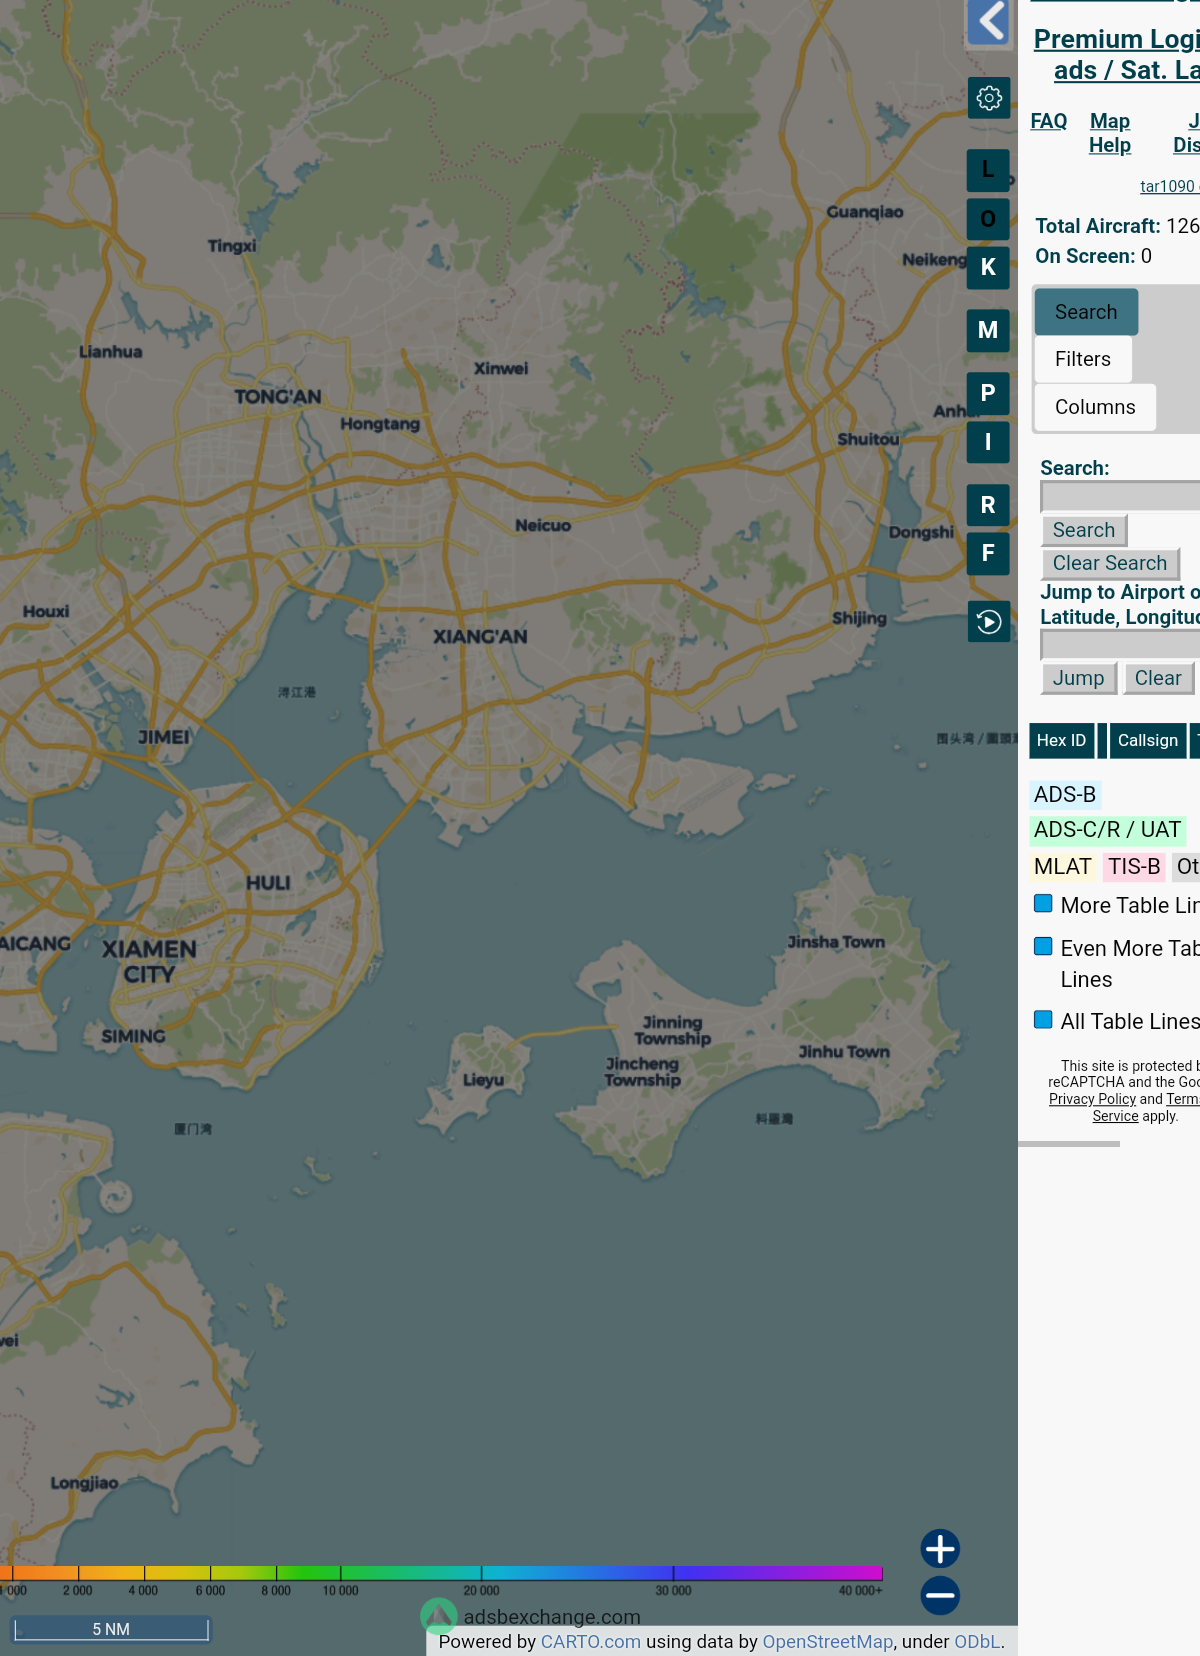Sort by the Callsign column
Image resolution: width=1200 pixels, height=1656 pixels.
(1148, 741)
